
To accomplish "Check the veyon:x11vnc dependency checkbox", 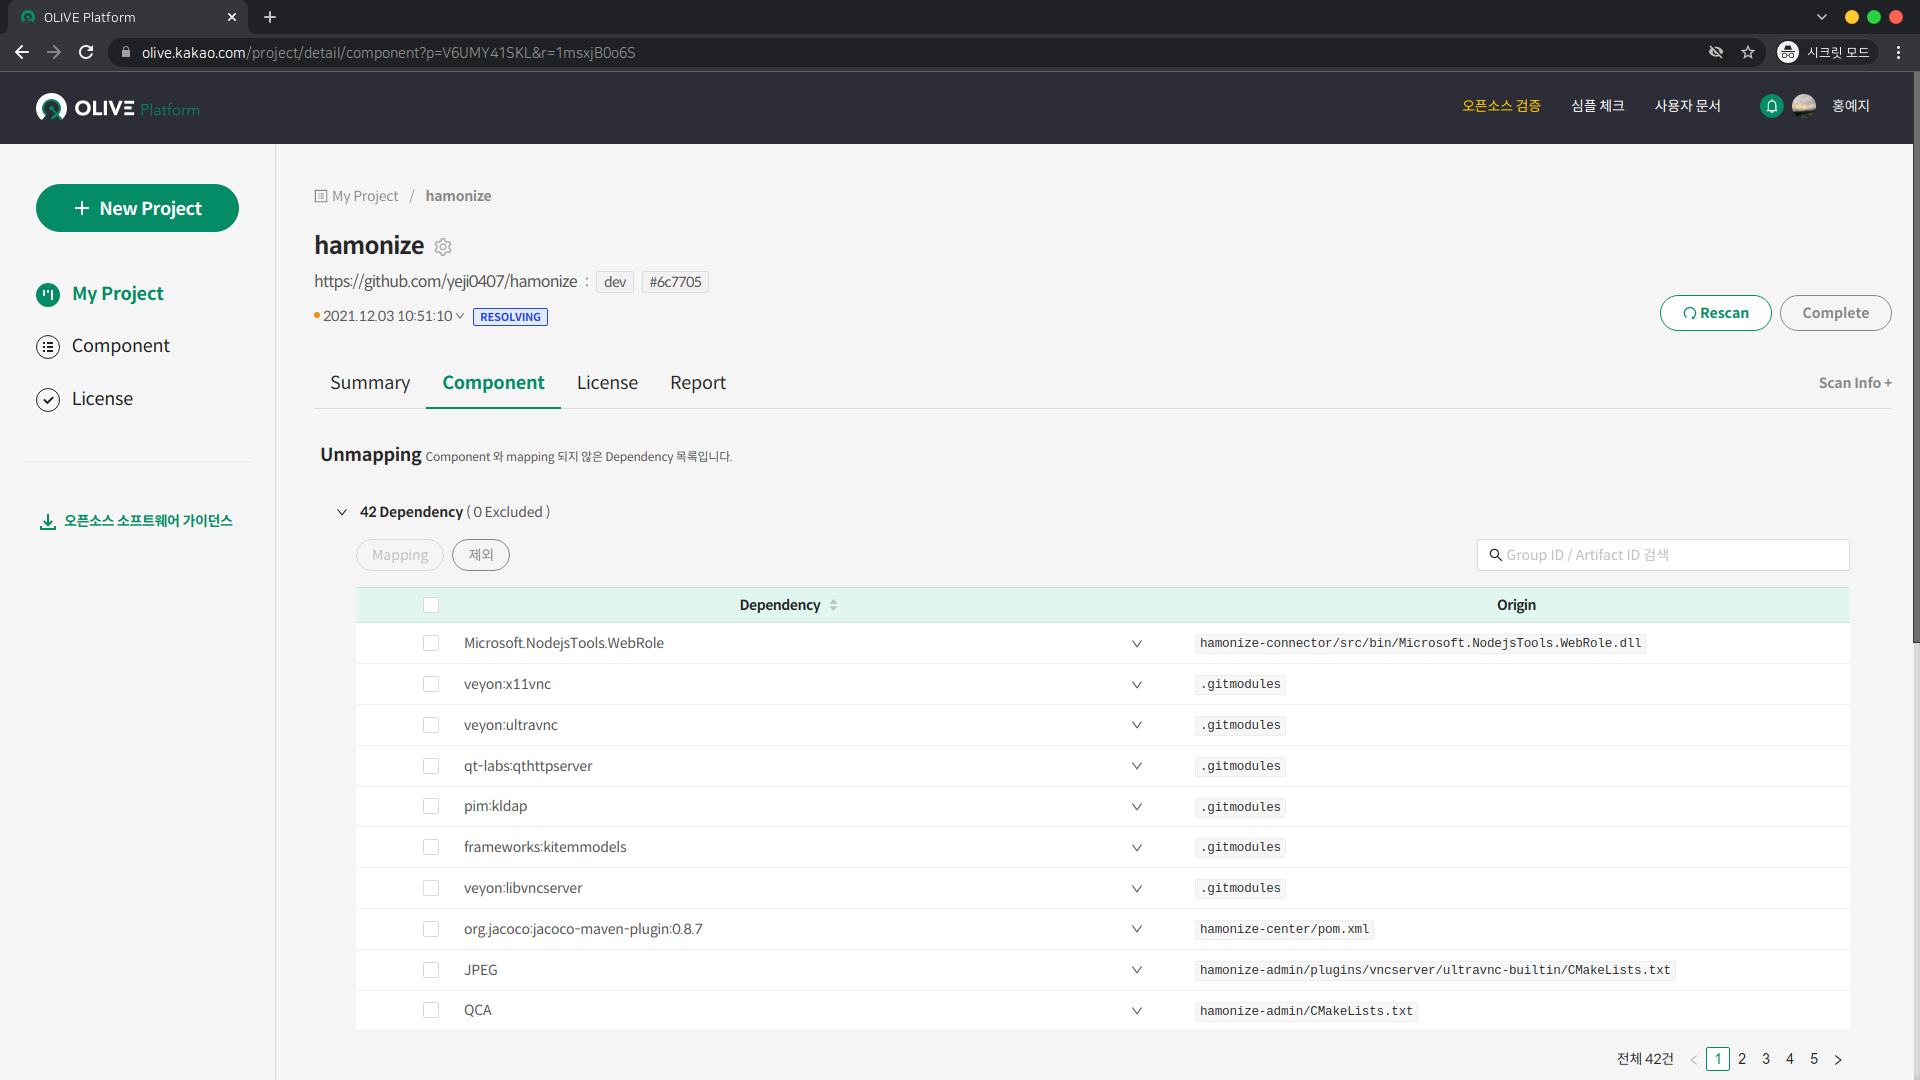I will pos(431,684).
